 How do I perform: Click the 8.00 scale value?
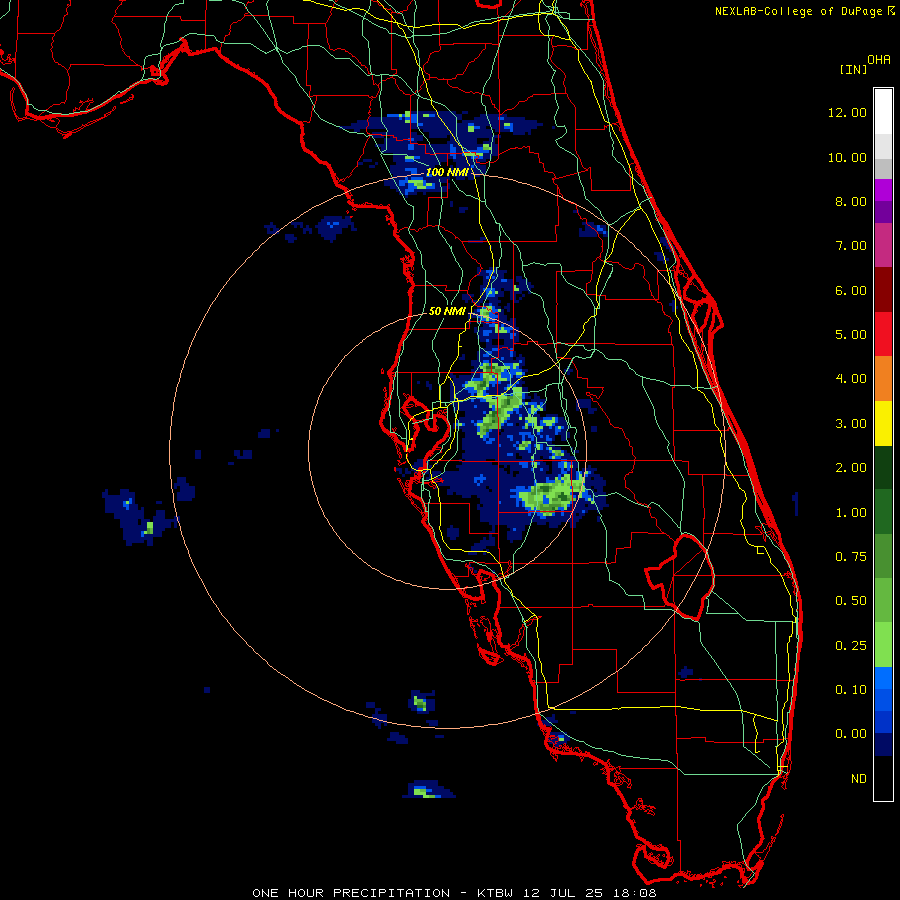click(x=851, y=201)
